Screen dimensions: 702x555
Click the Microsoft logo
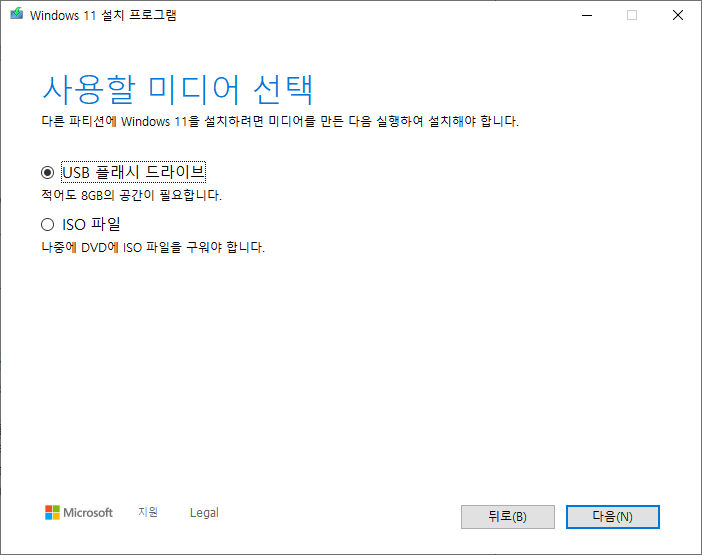79,512
